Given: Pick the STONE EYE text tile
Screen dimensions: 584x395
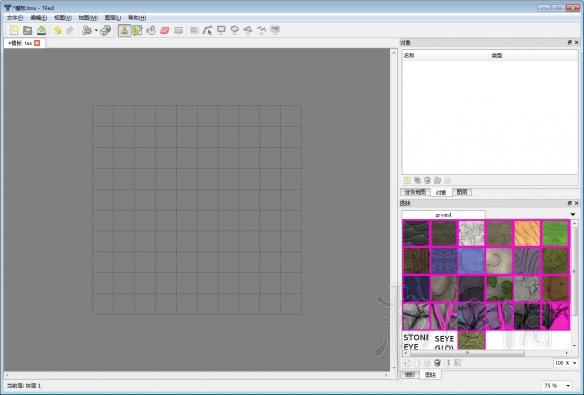Looking at the screenshot, I should pos(416,341).
